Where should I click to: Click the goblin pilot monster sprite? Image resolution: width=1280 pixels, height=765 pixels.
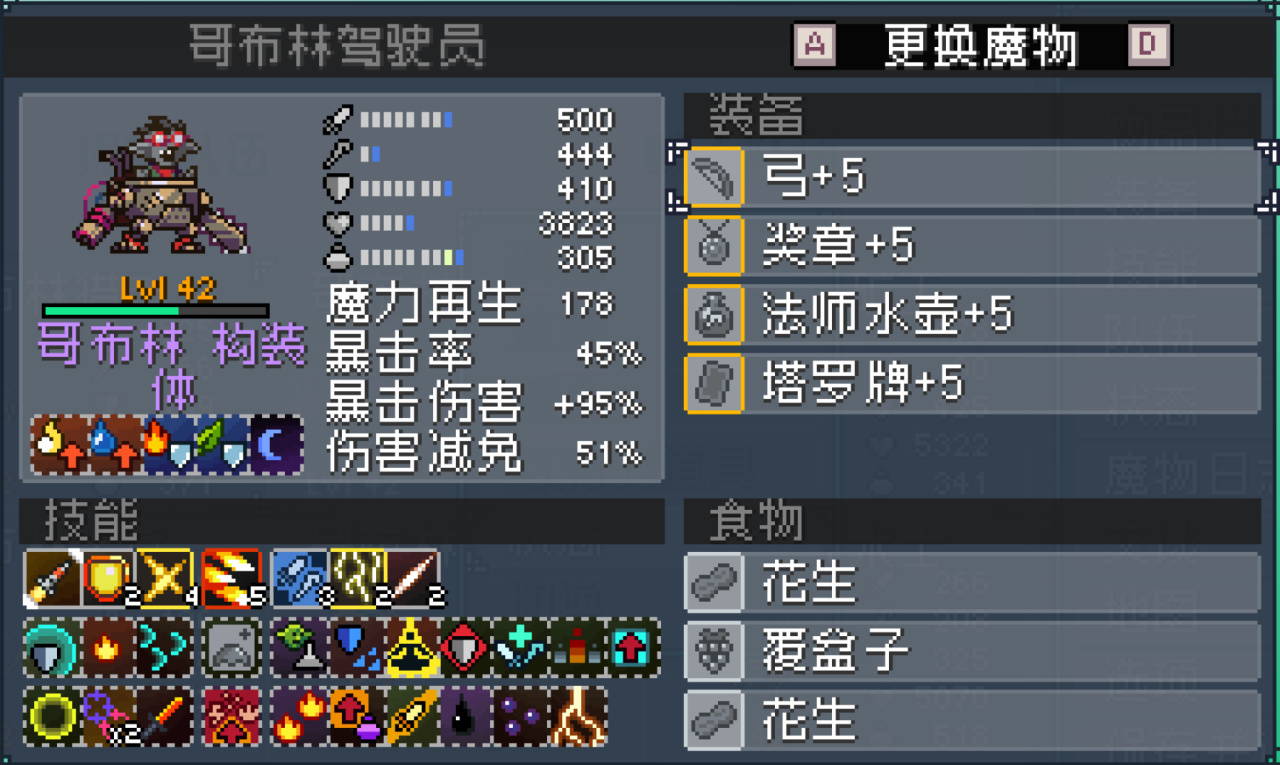click(165, 186)
